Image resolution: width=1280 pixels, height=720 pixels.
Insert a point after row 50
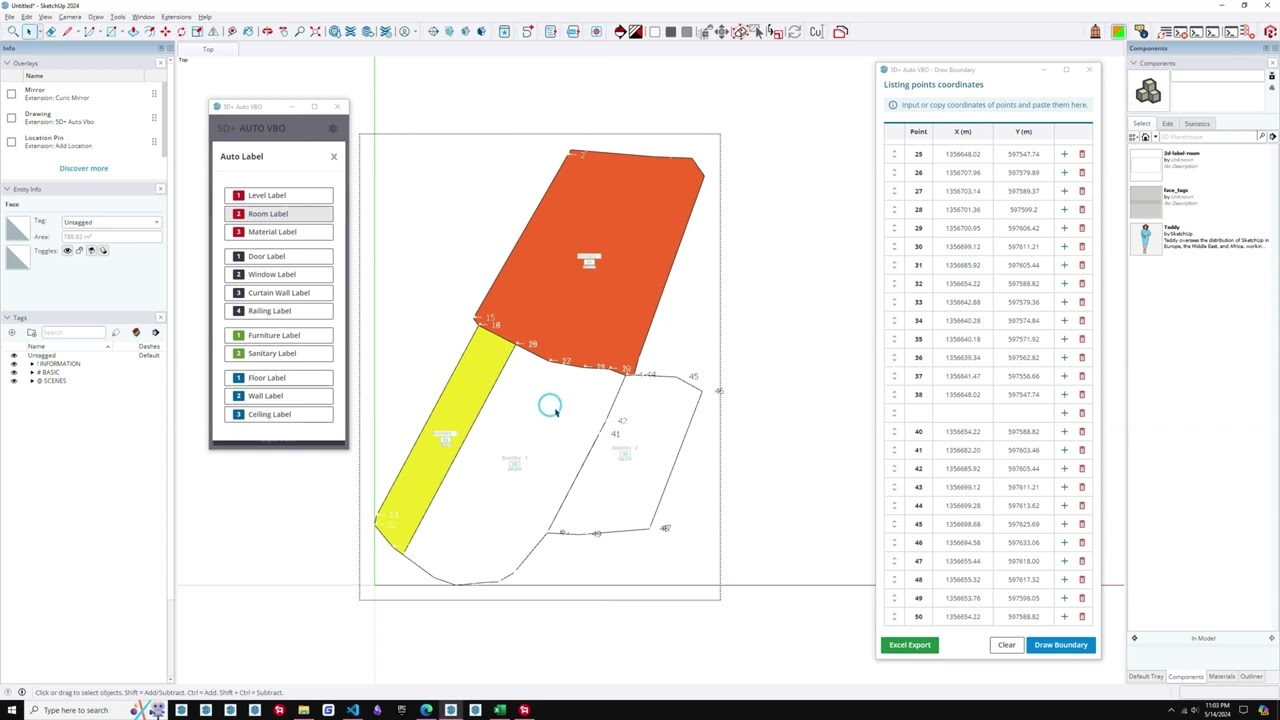click(x=1064, y=617)
